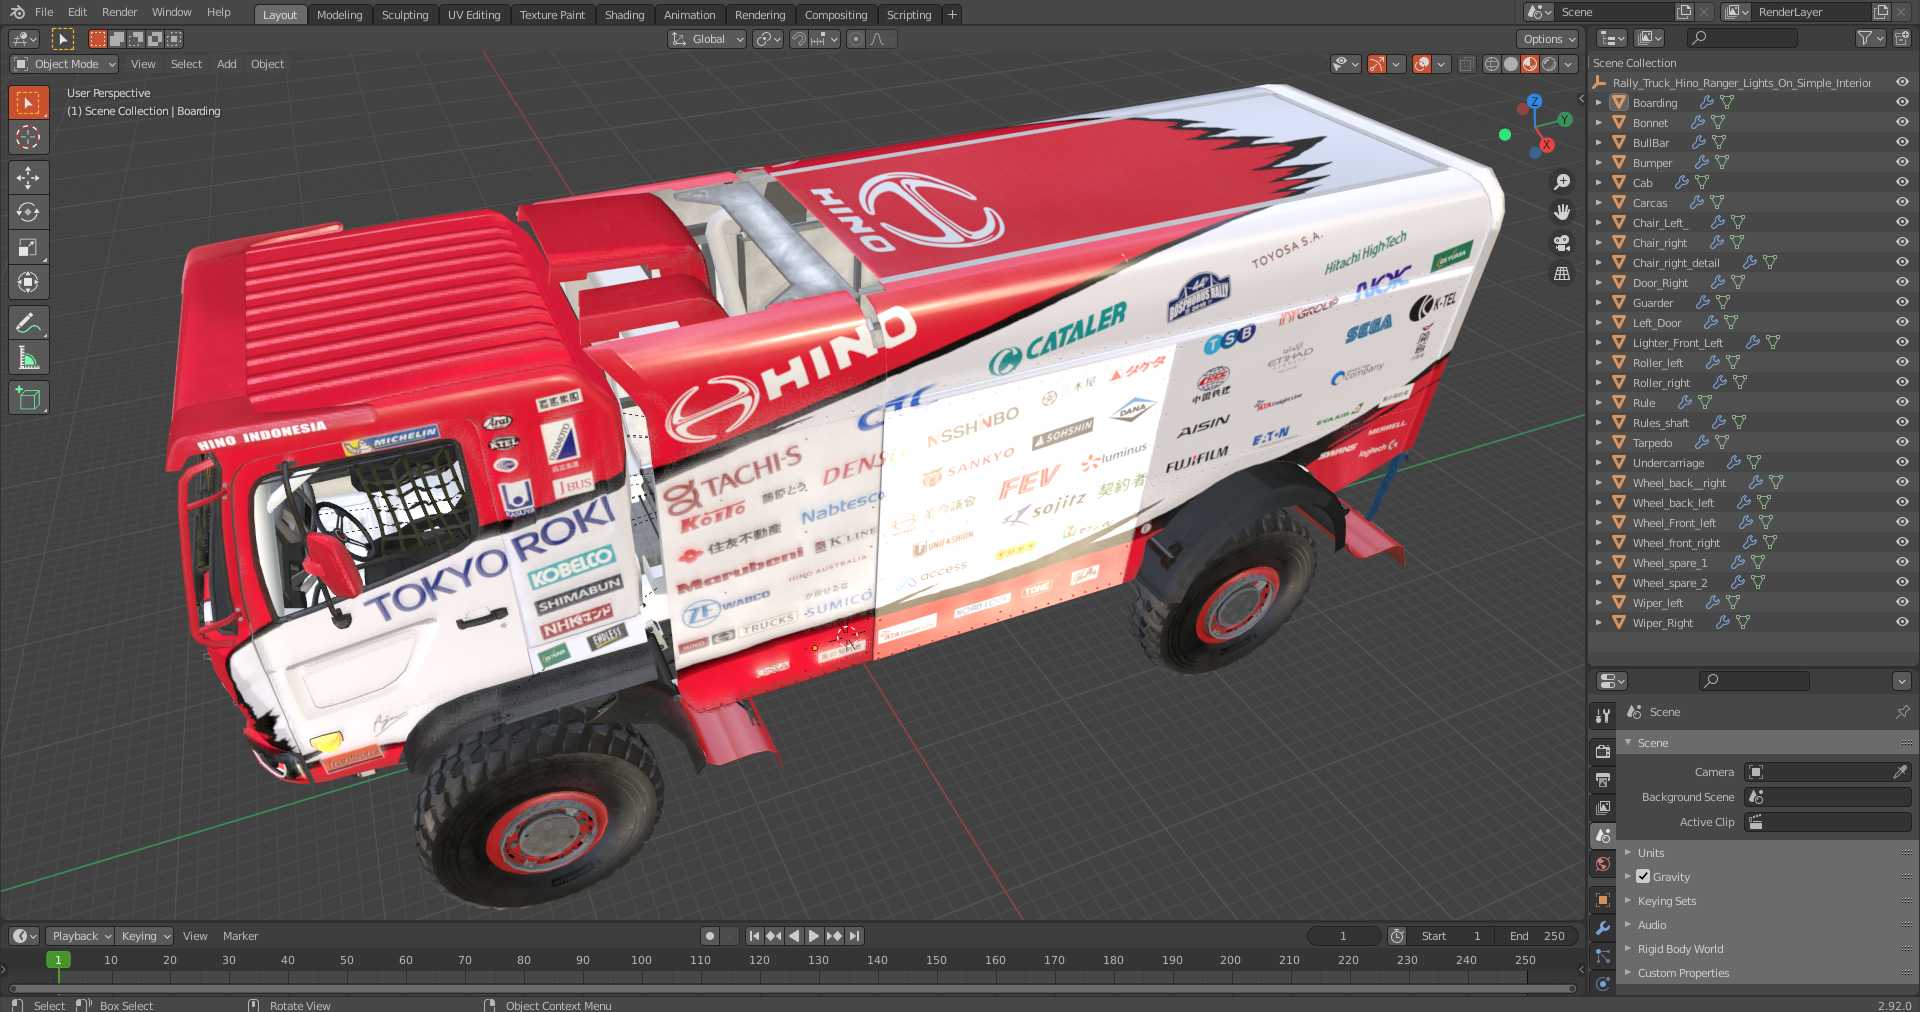Expand the Keying Sets panel
The image size is (1920, 1012).
tap(1667, 901)
